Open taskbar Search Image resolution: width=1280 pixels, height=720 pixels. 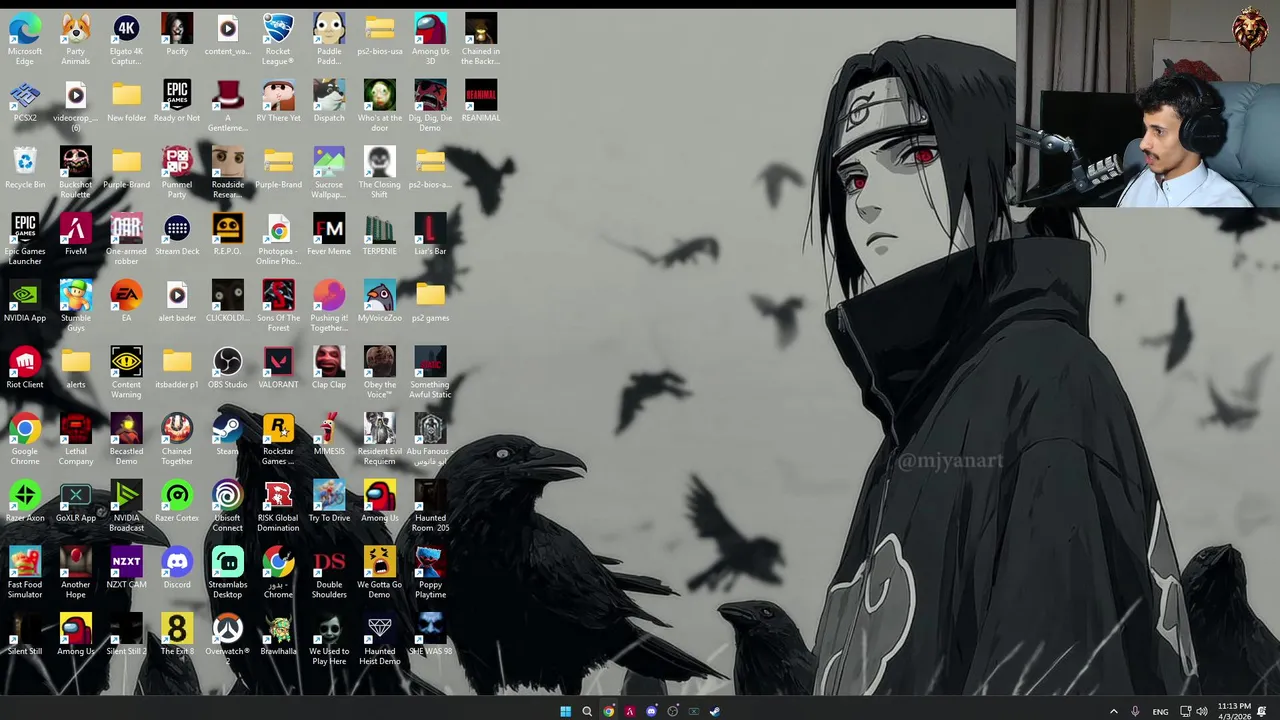pyautogui.click(x=587, y=711)
